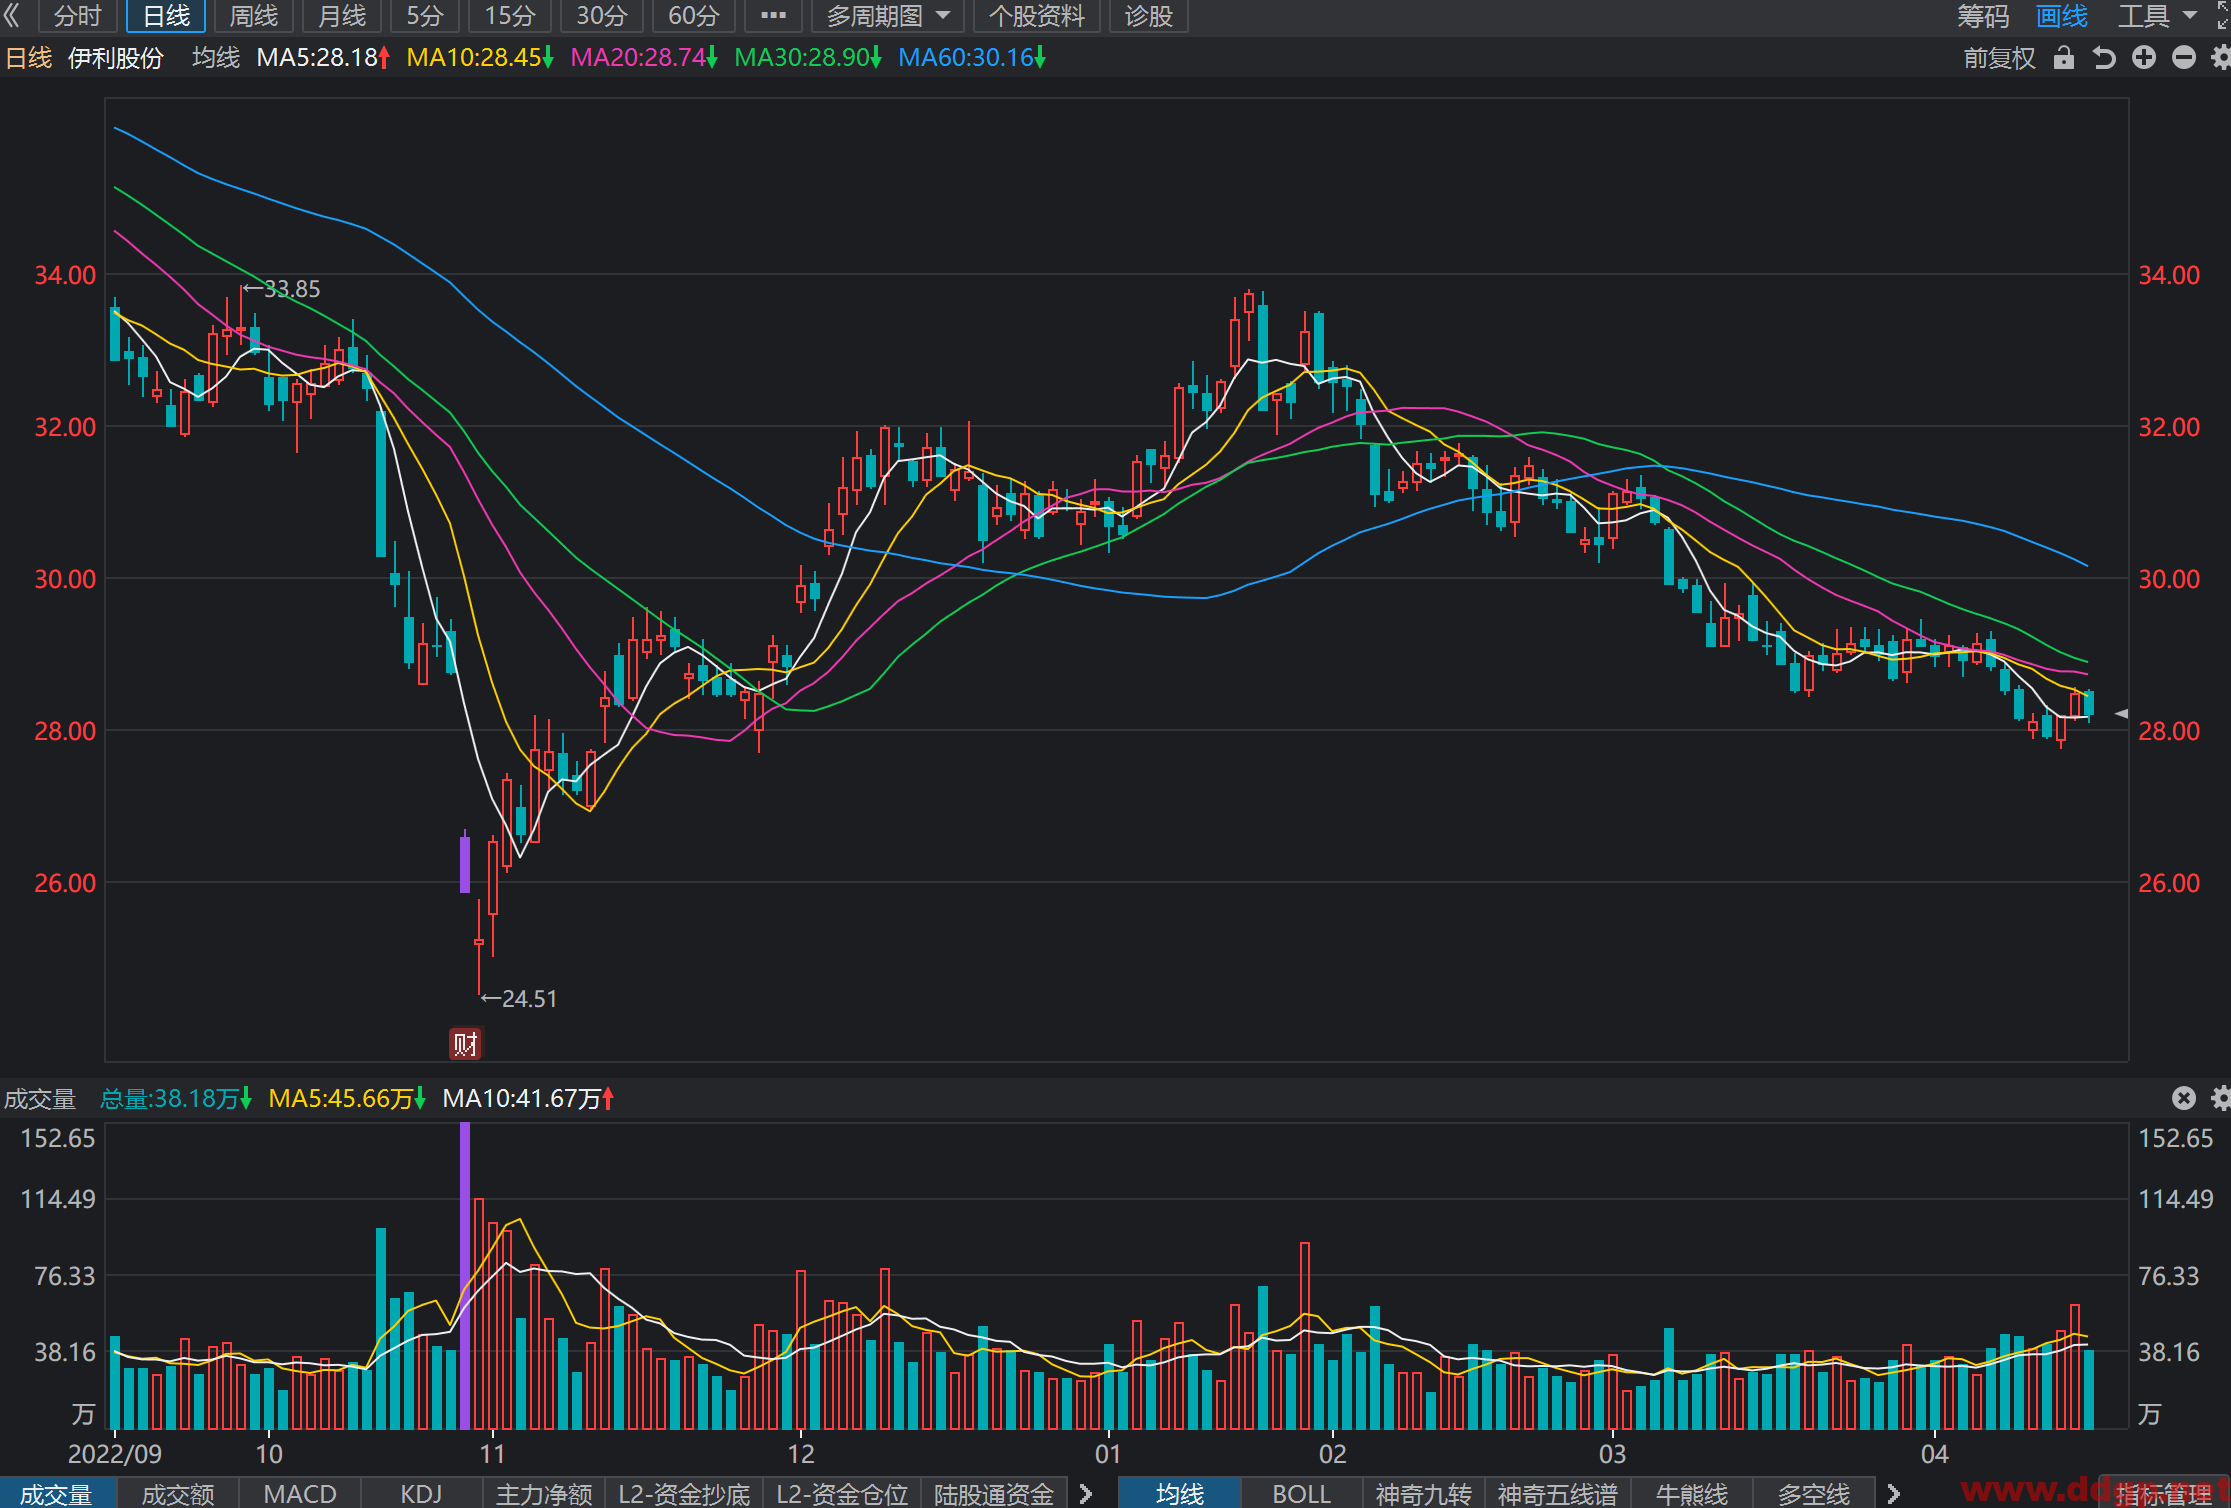Zoom in with the plus circle icon
This screenshot has width=2231, height=1508.
(2144, 58)
